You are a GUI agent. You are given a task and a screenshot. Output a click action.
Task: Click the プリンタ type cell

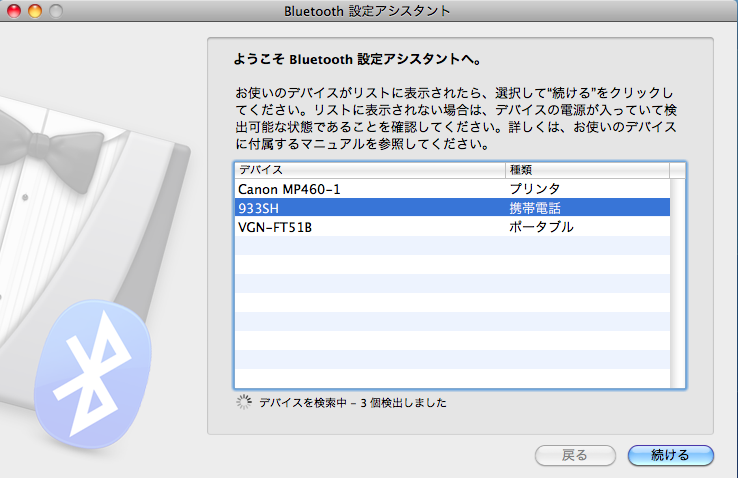tap(535, 189)
